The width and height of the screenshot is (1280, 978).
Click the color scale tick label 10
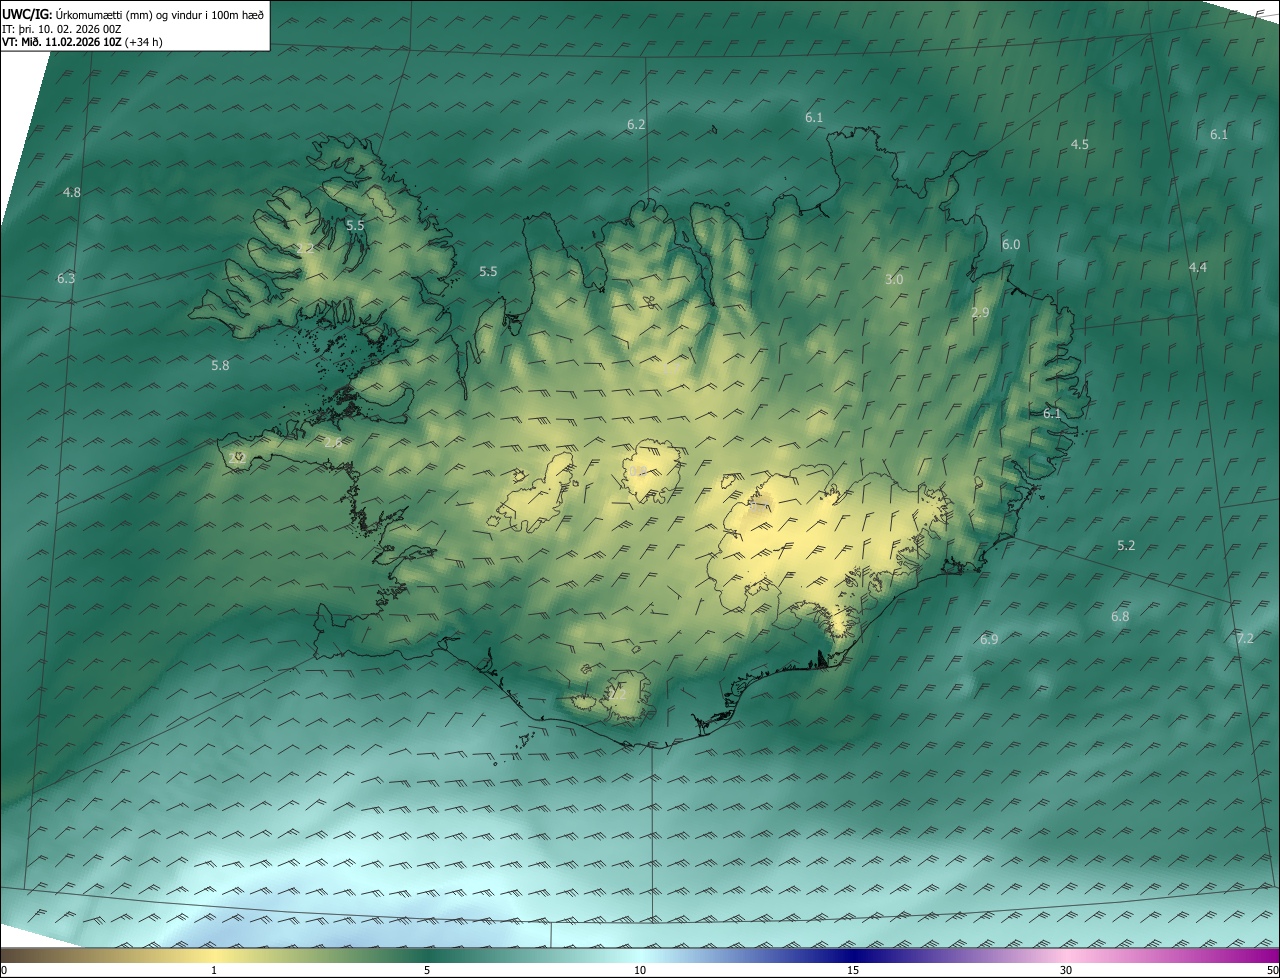point(640,970)
